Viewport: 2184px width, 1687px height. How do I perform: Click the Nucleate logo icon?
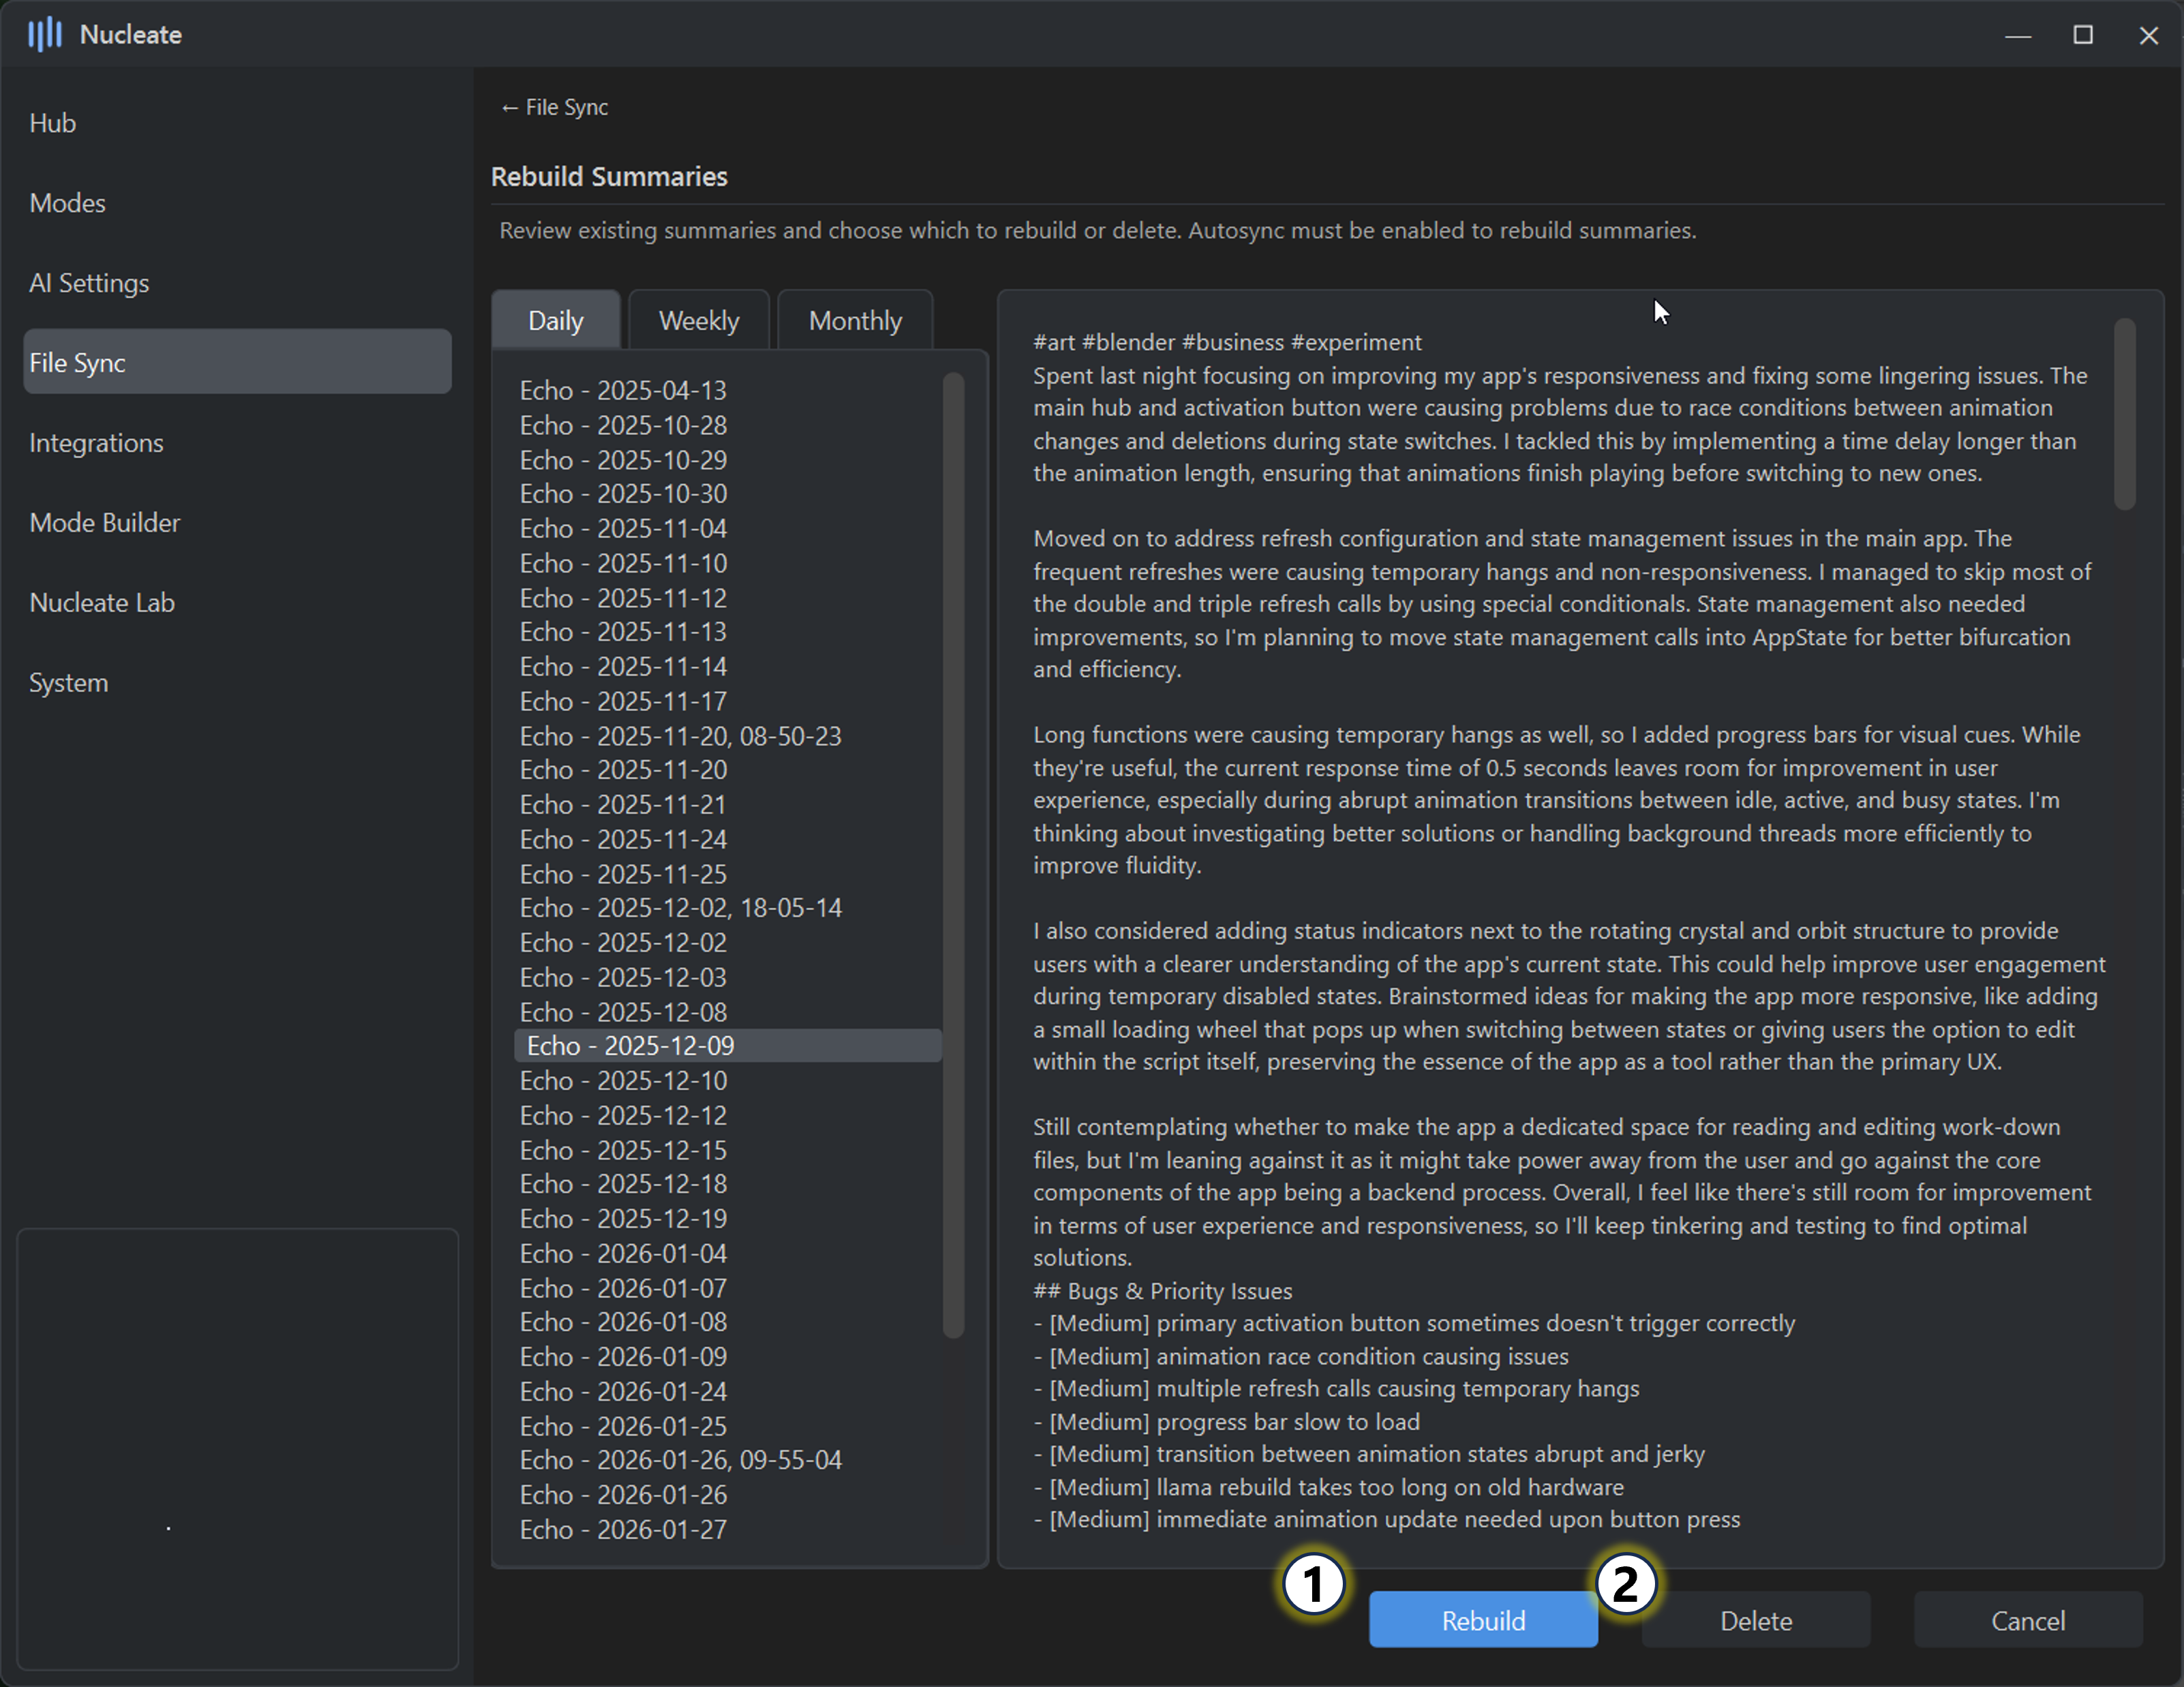coord(45,35)
